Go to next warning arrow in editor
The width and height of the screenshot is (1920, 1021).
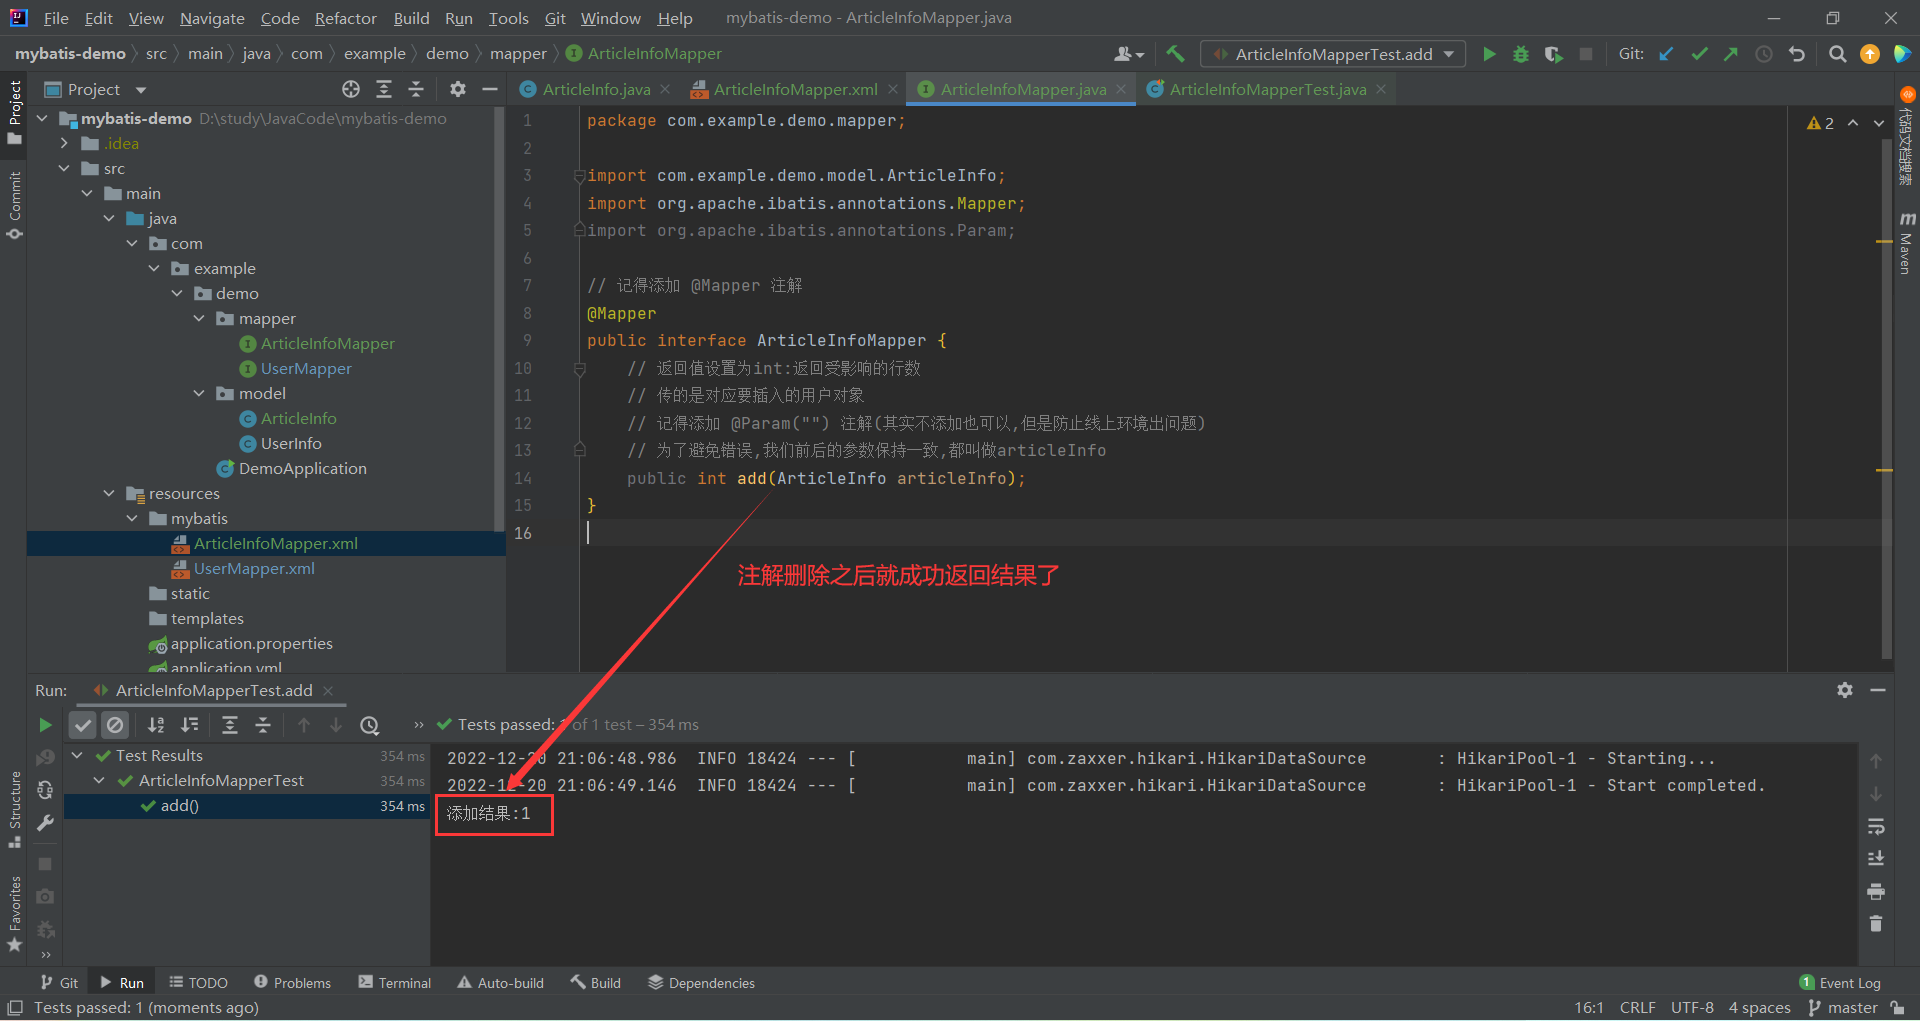(x=1879, y=123)
